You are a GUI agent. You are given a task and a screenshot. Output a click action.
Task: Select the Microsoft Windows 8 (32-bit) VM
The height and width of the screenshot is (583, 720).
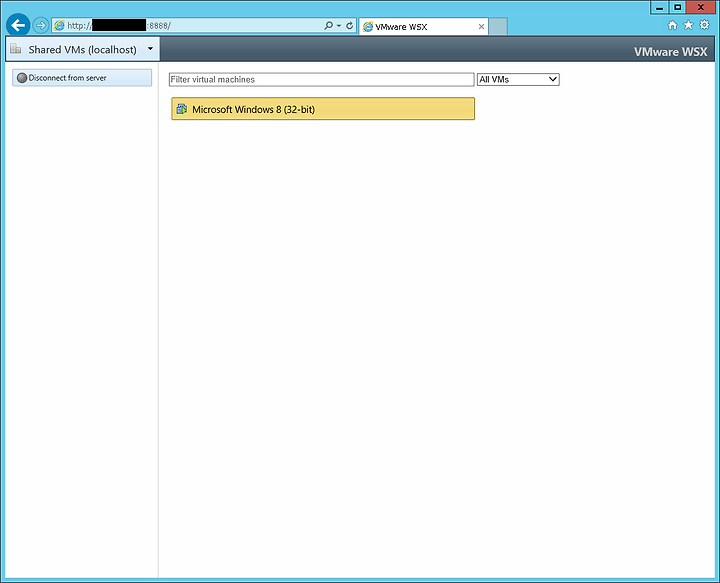tap(323, 109)
